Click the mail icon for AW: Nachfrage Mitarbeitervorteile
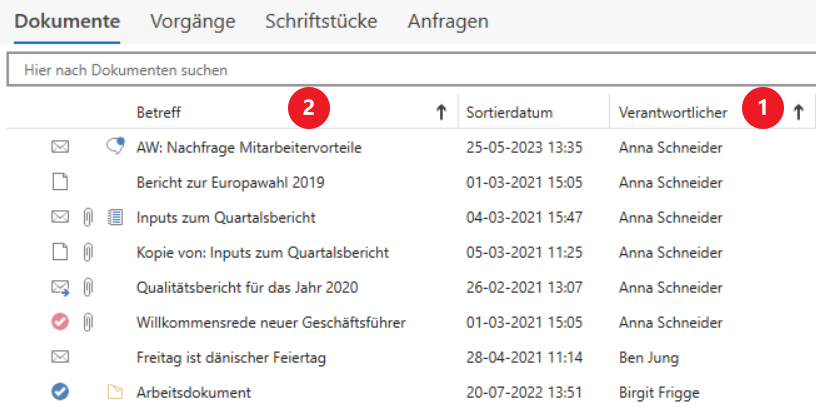The width and height of the screenshot is (816, 410). (60, 148)
